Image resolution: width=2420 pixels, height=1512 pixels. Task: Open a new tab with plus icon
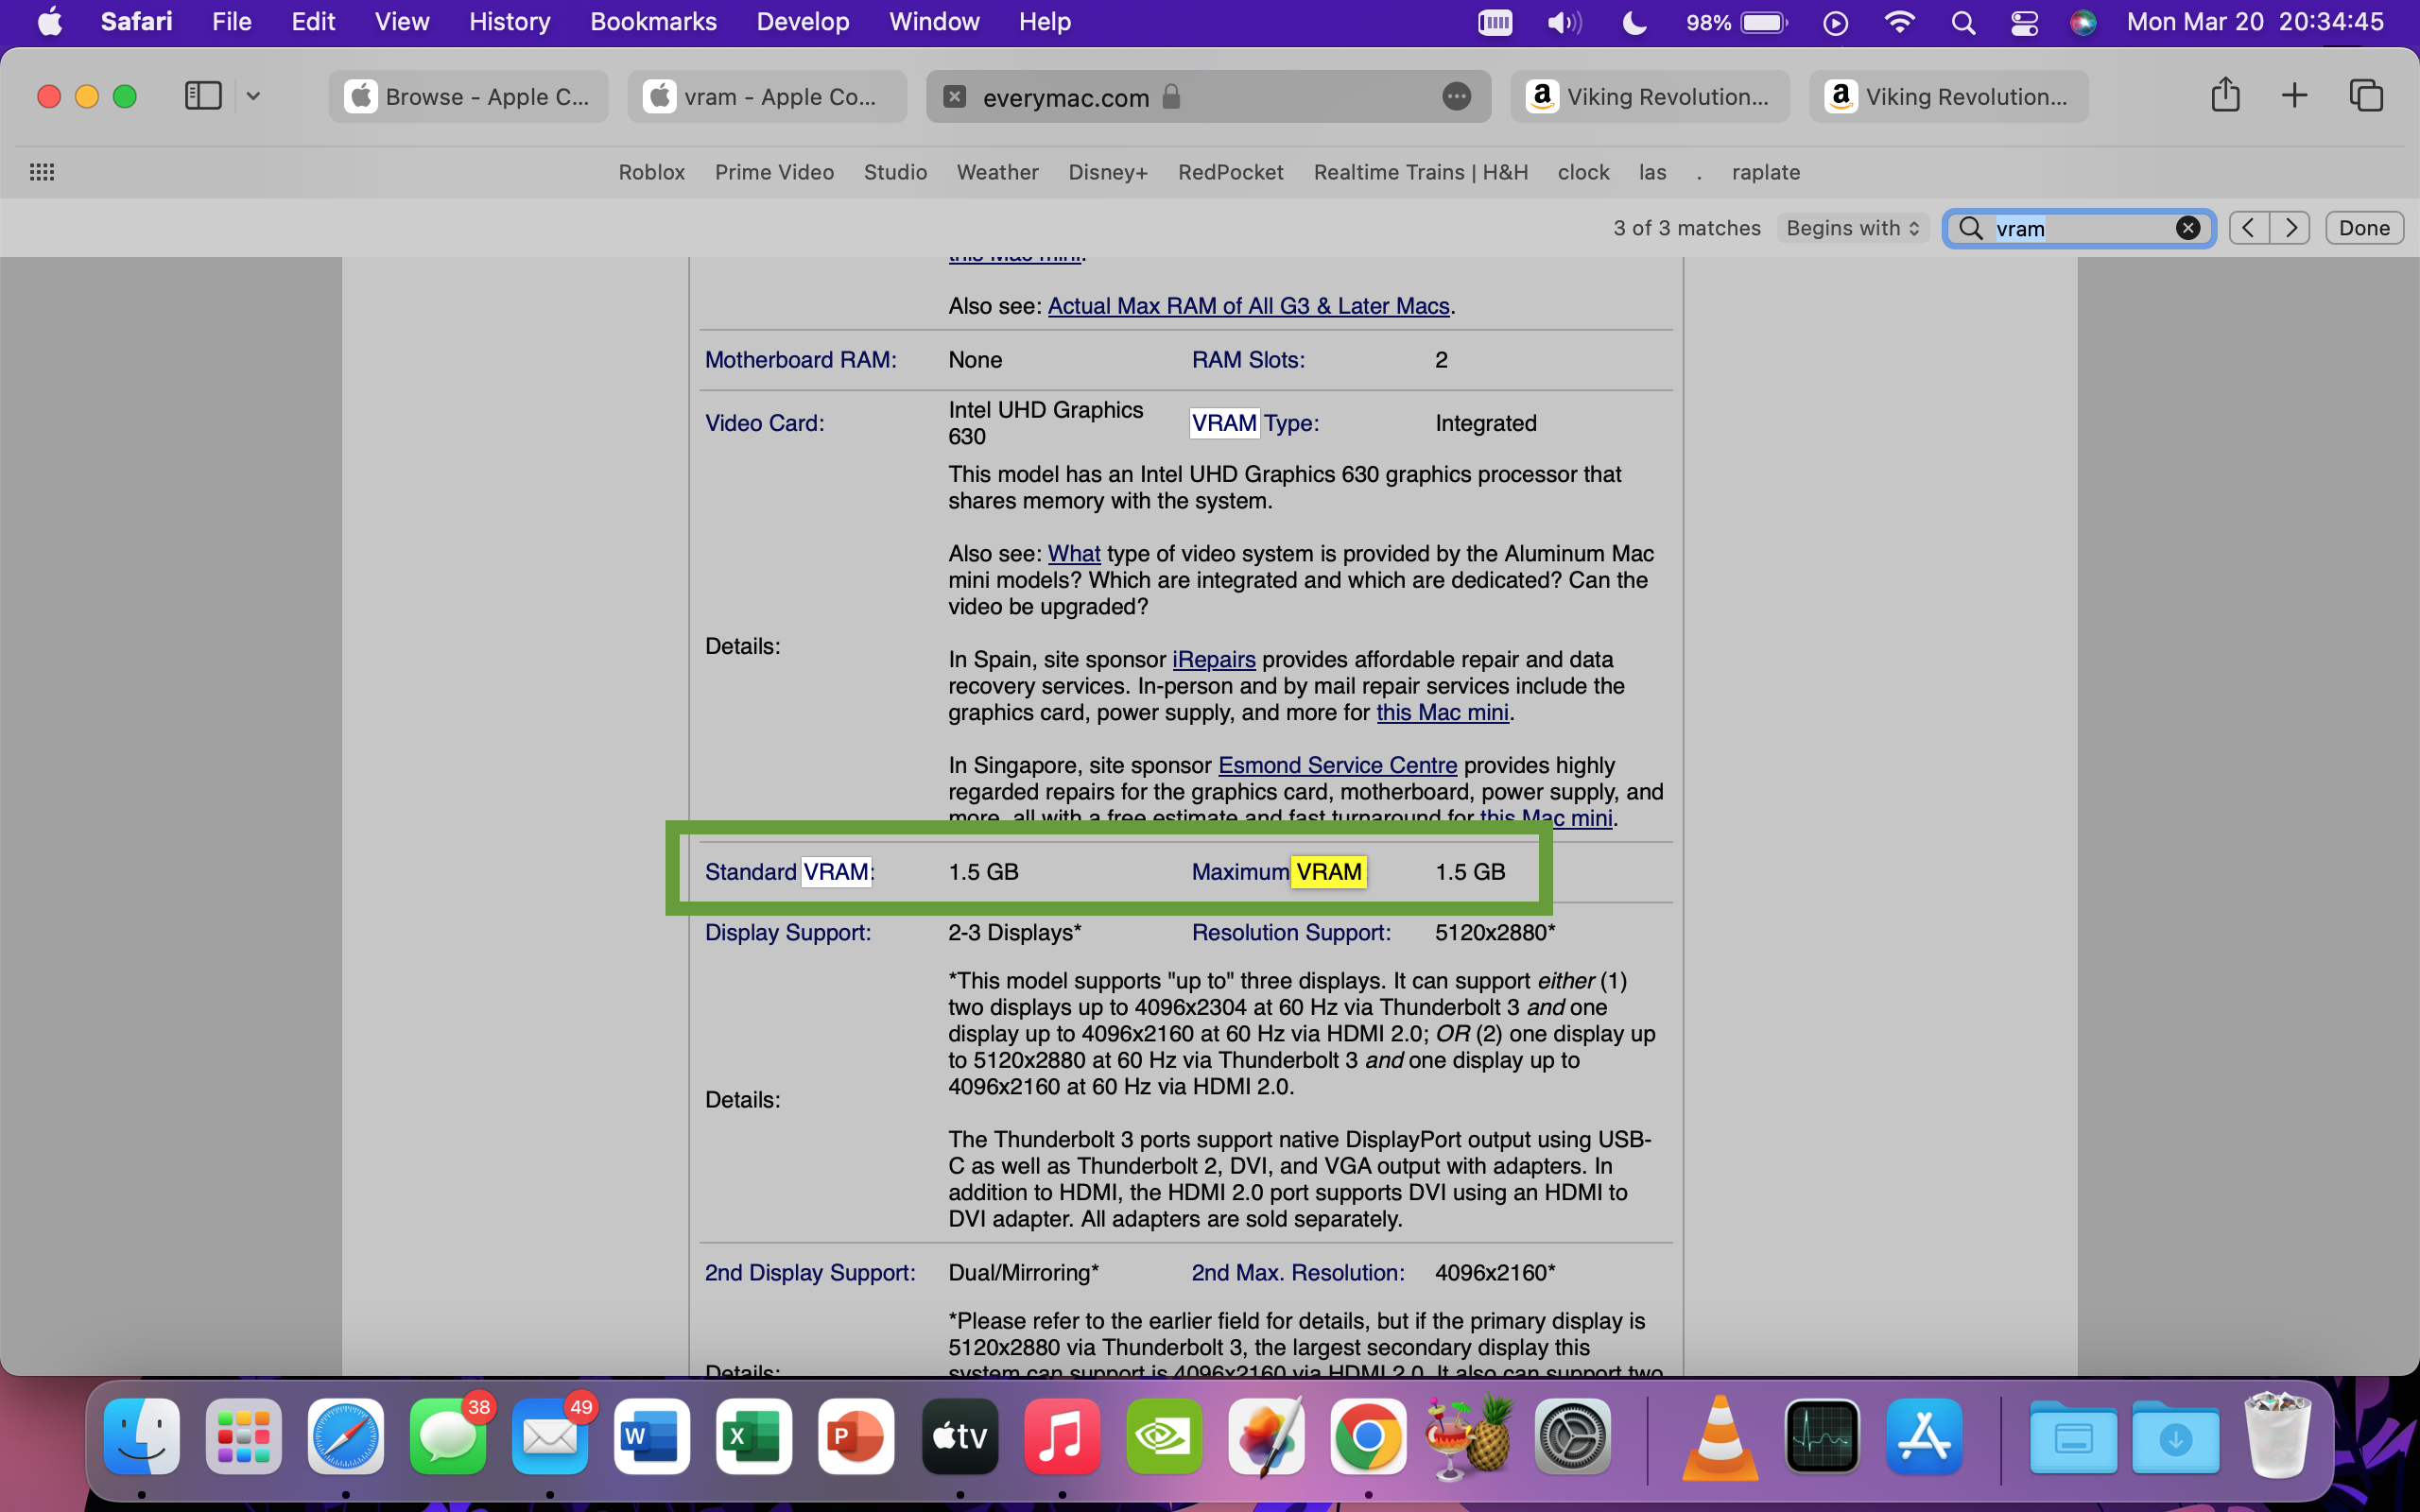tap(2294, 96)
